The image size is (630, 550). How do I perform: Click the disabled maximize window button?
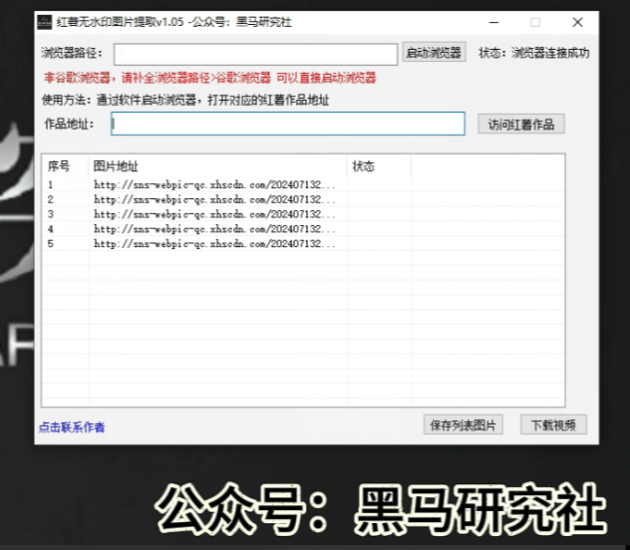click(x=535, y=22)
